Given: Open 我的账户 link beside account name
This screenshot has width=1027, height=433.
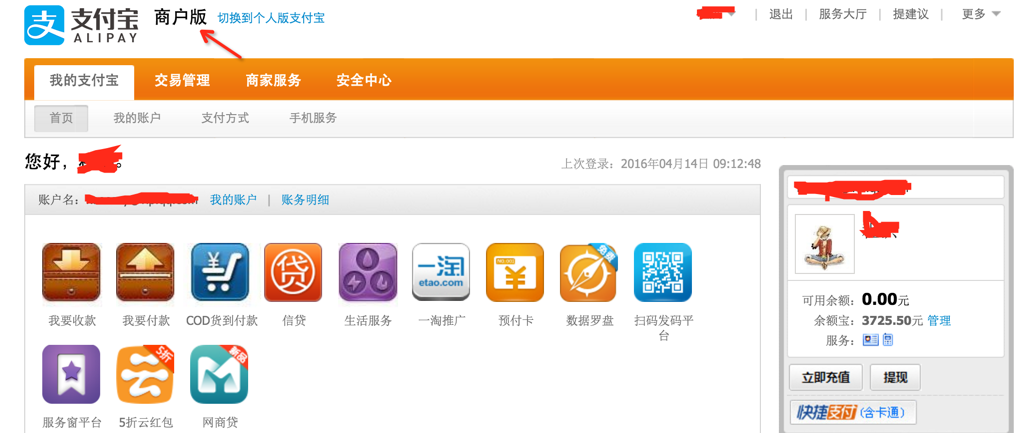Looking at the screenshot, I should click(233, 200).
